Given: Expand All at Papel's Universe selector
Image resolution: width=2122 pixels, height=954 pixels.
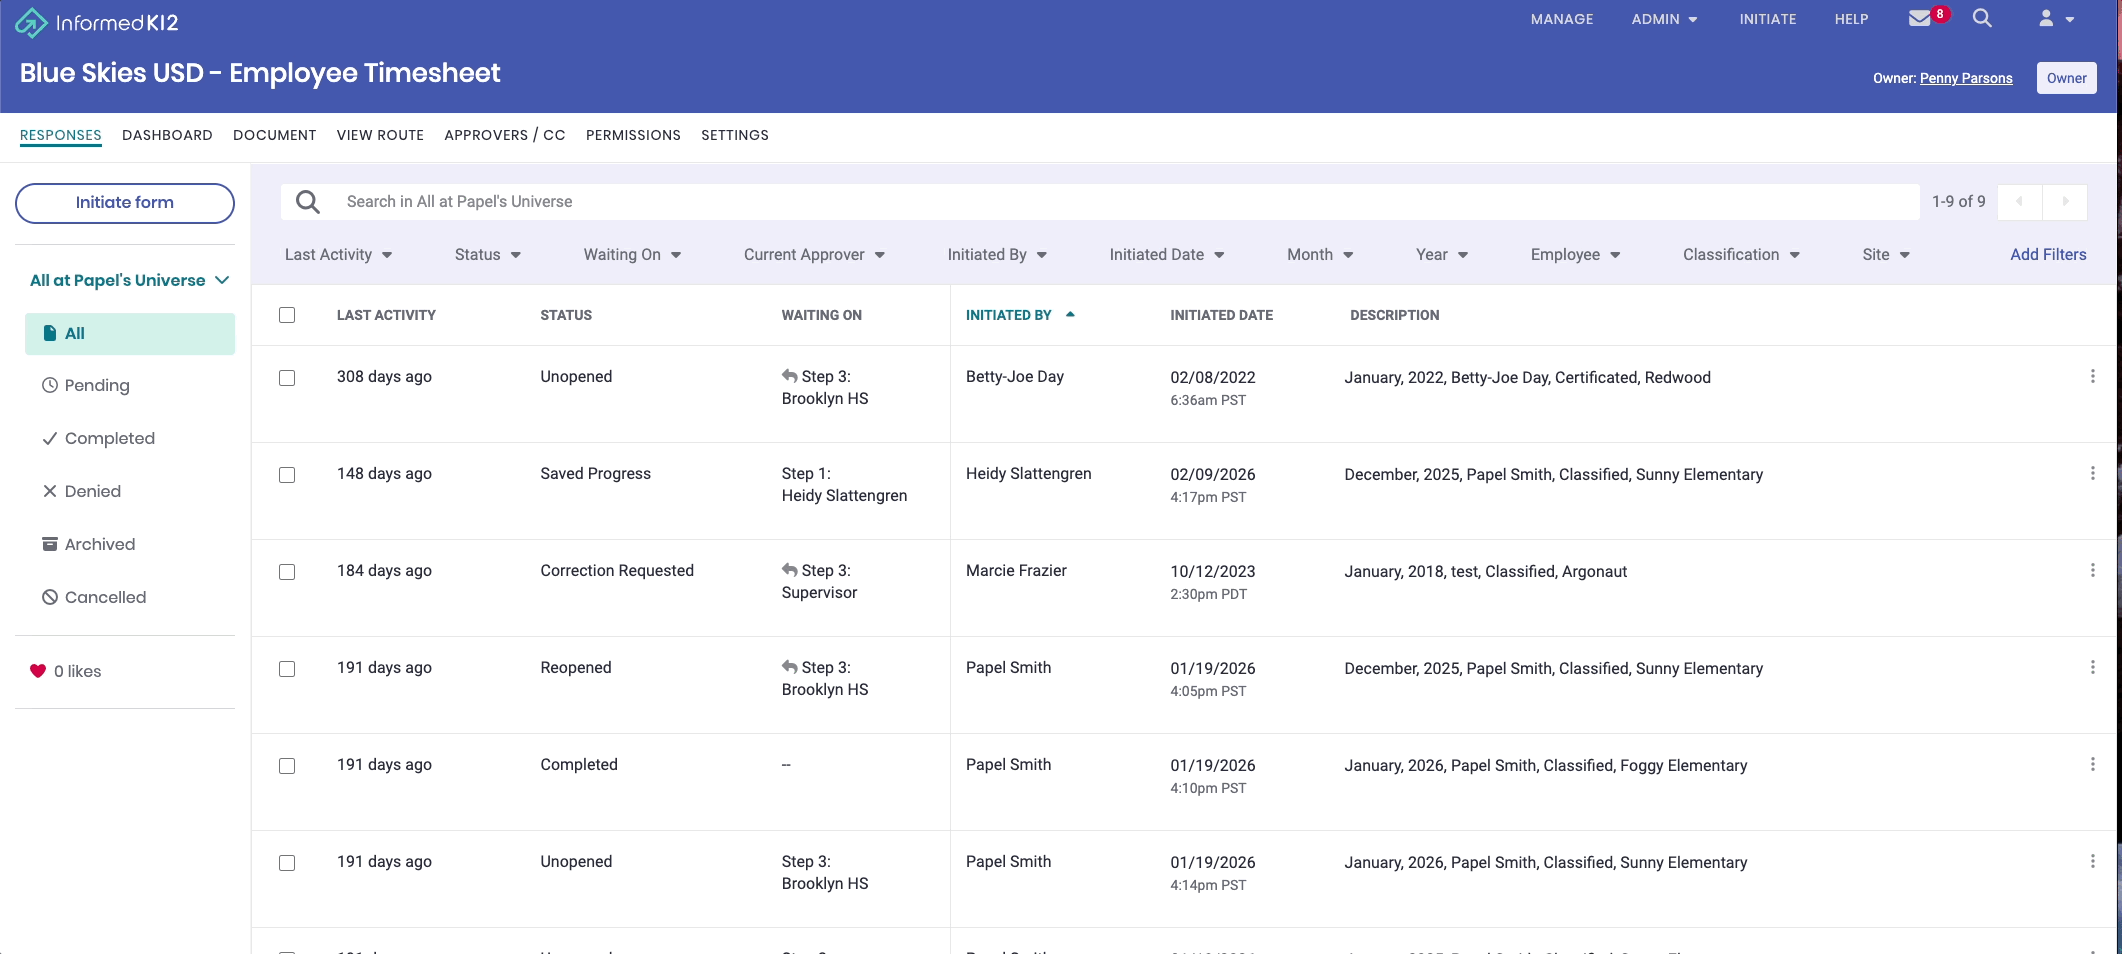Looking at the screenshot, I should coord(130,280).
